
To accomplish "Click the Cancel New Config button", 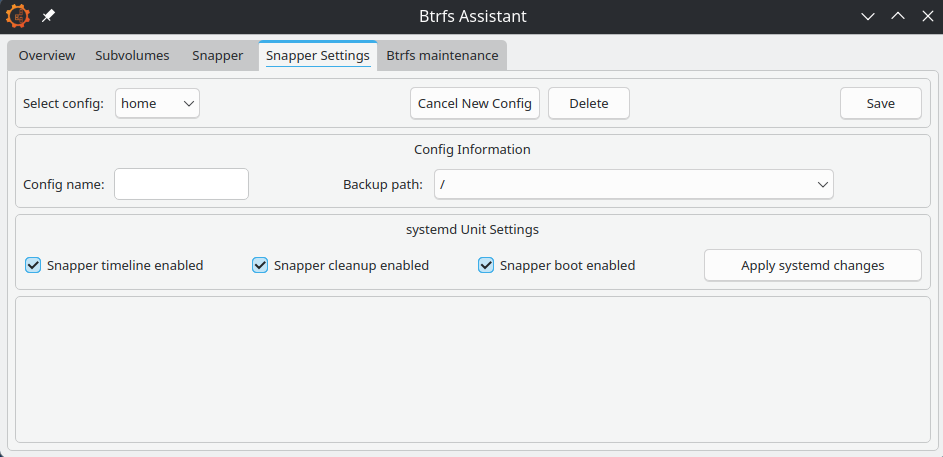I will pos(475,103).
